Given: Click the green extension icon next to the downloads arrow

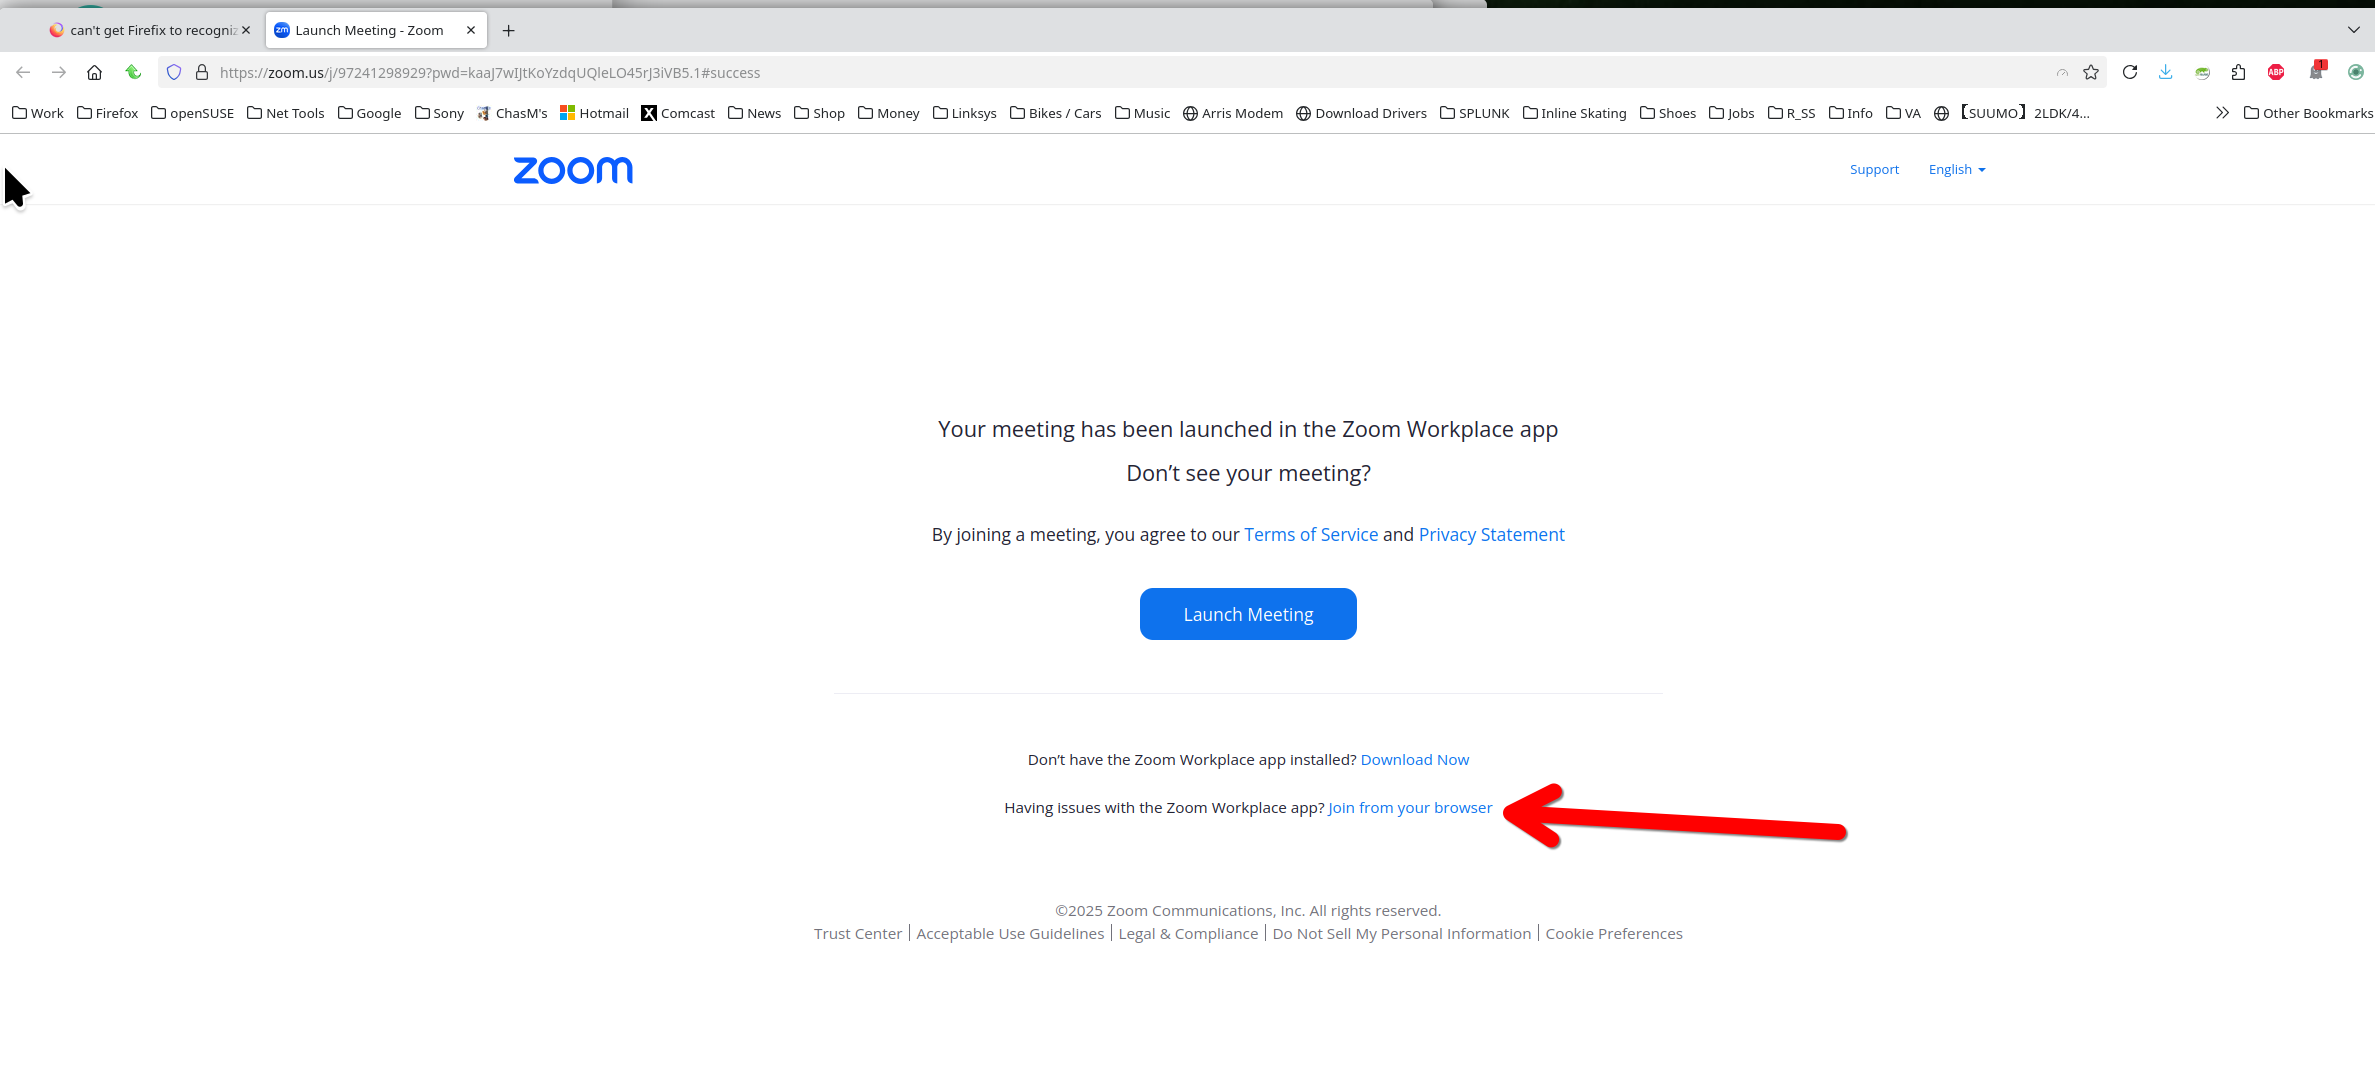Looking at the screenshot, I should [2202, 72].
